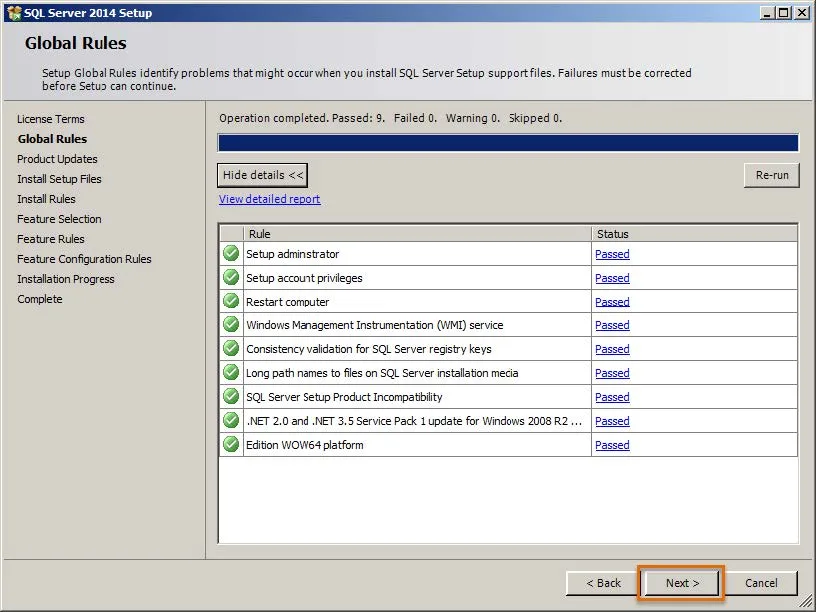Click the Rule column header
Screen dimensions: 816x612
coord(417,234)
